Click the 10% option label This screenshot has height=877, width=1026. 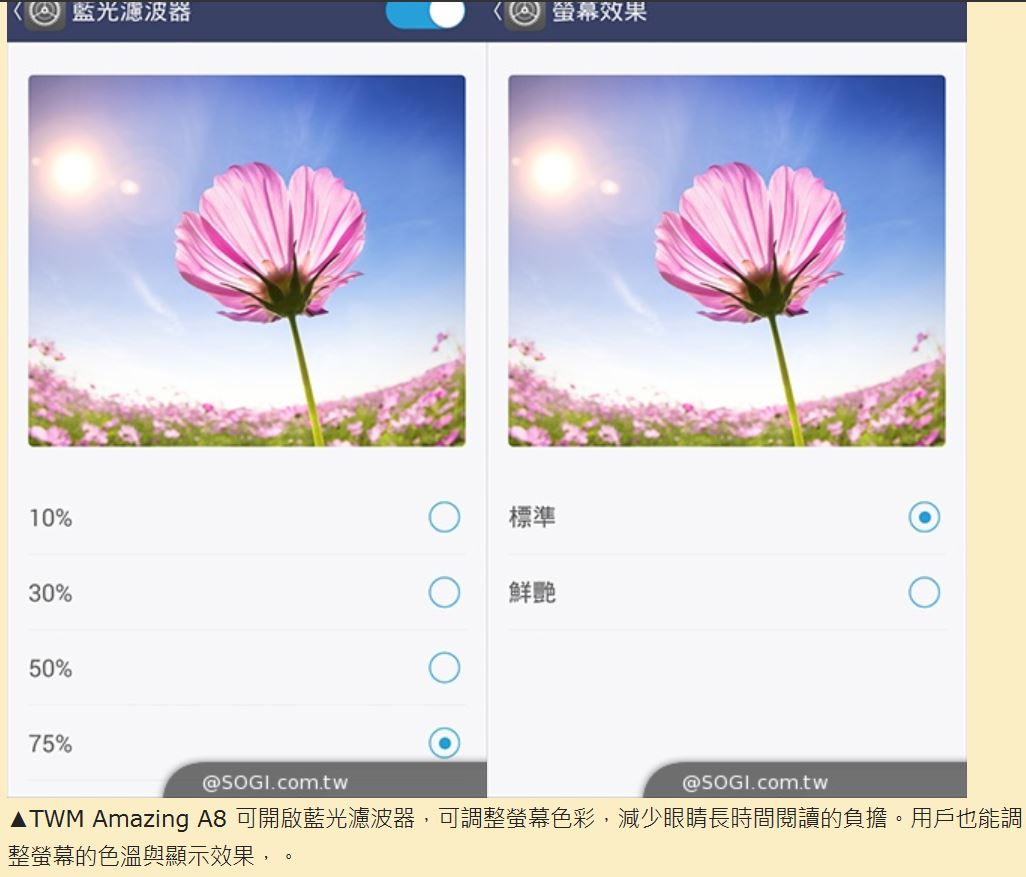pyautogui.click(x=50, y=518)
